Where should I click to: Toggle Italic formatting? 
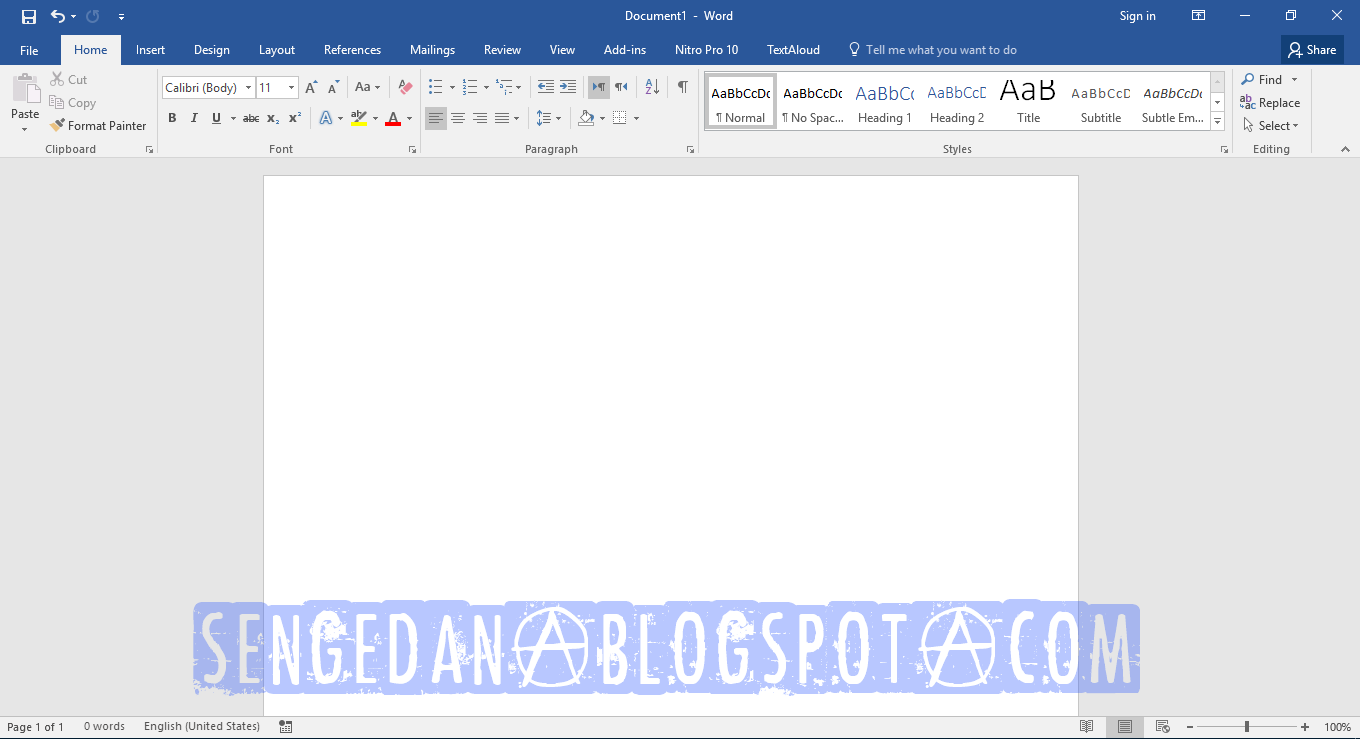tap(194, 118)
